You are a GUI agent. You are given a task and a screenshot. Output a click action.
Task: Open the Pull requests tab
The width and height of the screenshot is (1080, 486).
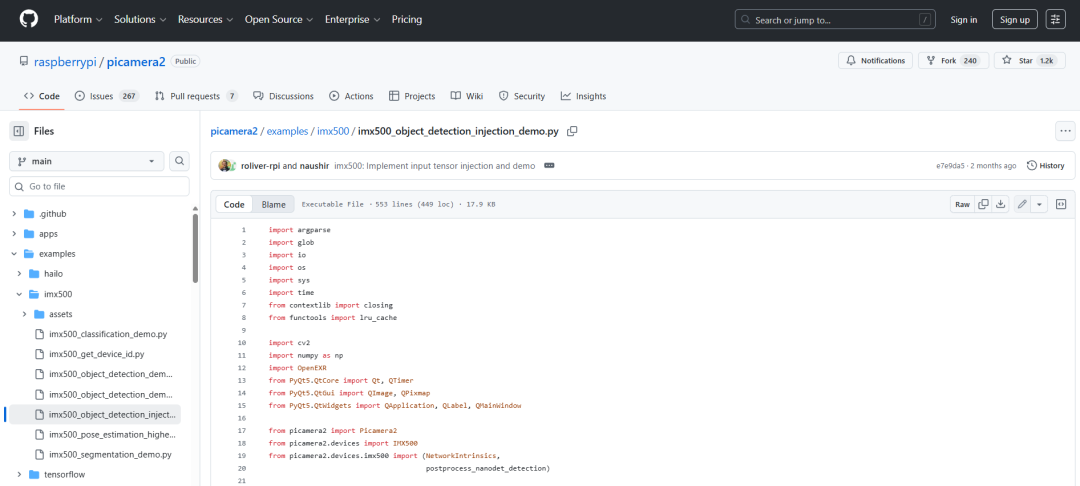(196, 96)
